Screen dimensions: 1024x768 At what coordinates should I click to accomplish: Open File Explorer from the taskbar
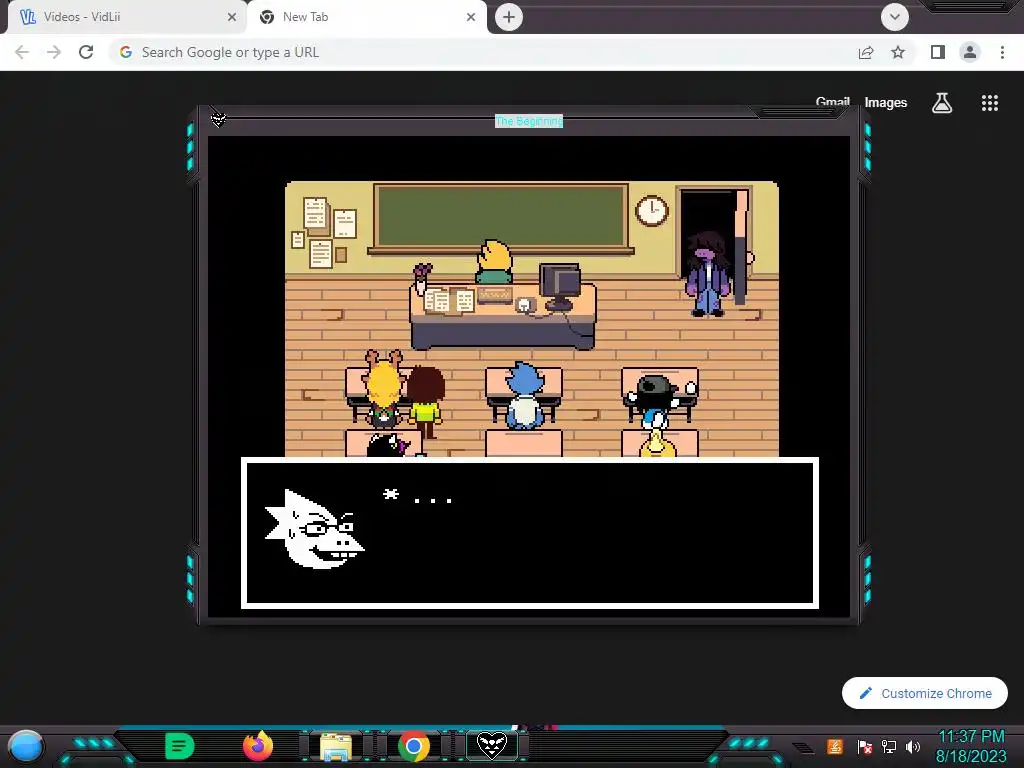coord(336,746)
